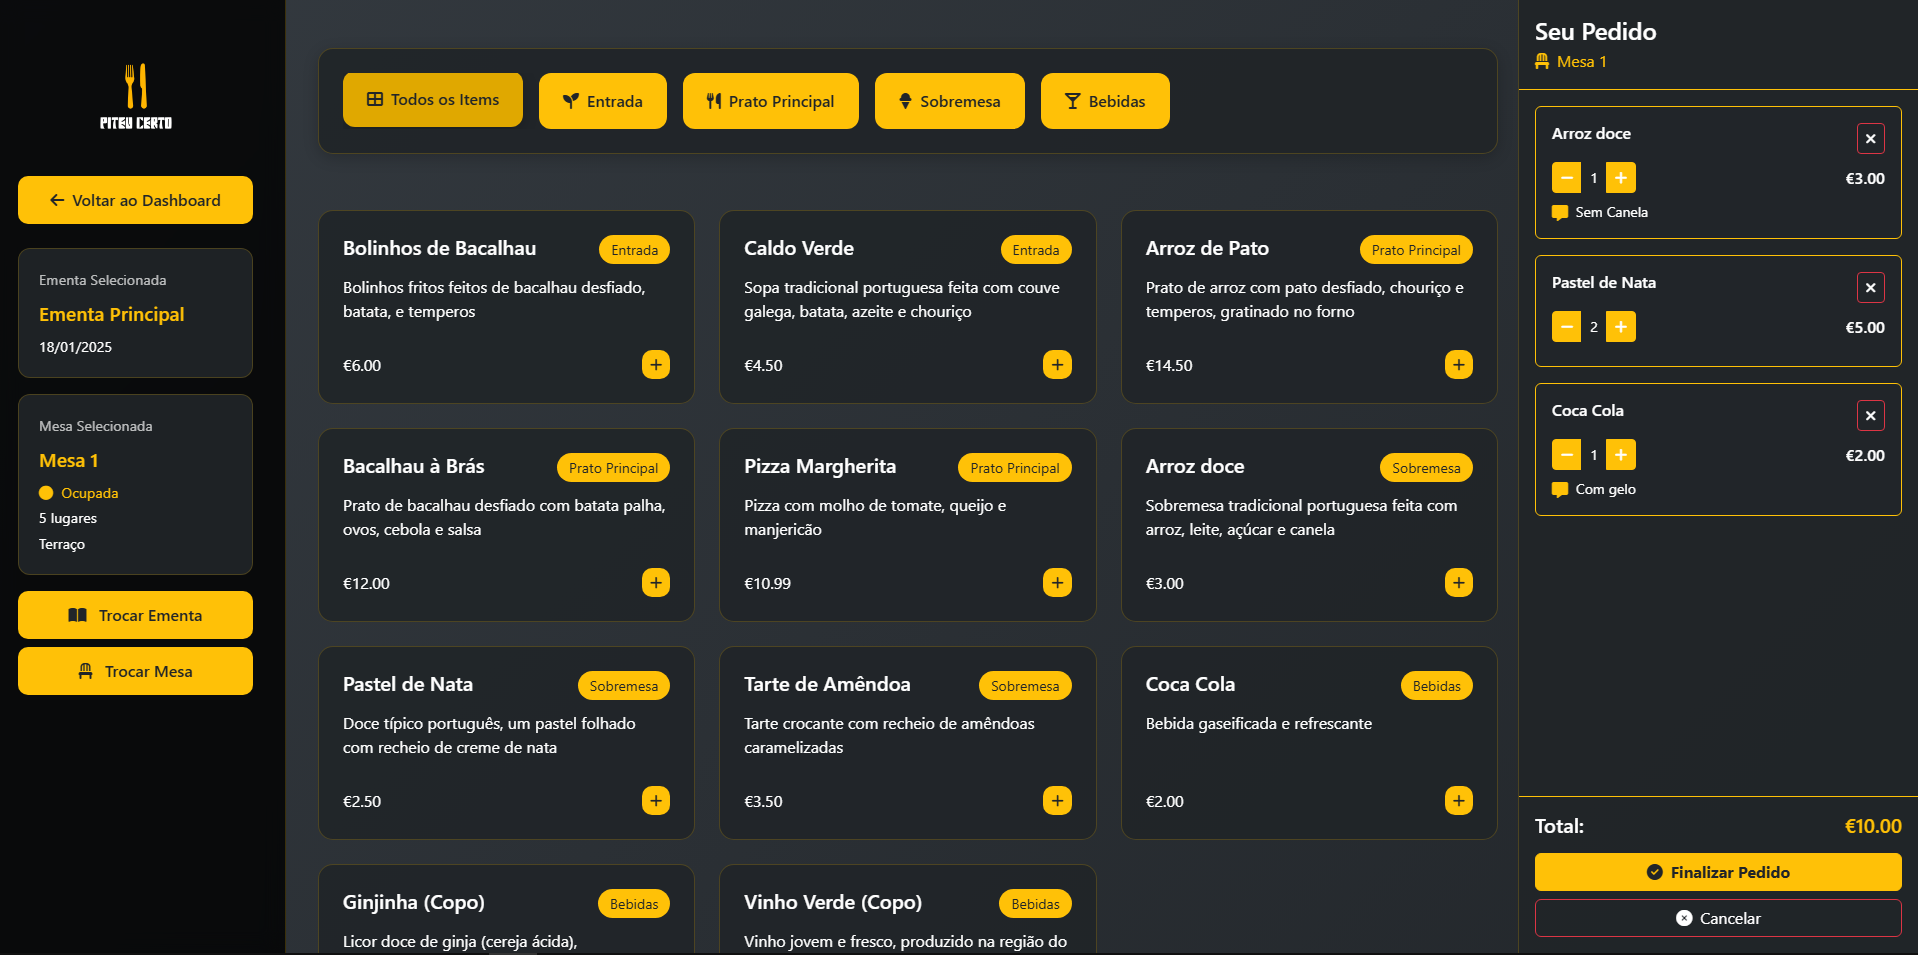Image resolution: width=1918 pixels, height=955 pixels.
Task: Delete Coca Cola from the order
Action: tap(1870, 416)
